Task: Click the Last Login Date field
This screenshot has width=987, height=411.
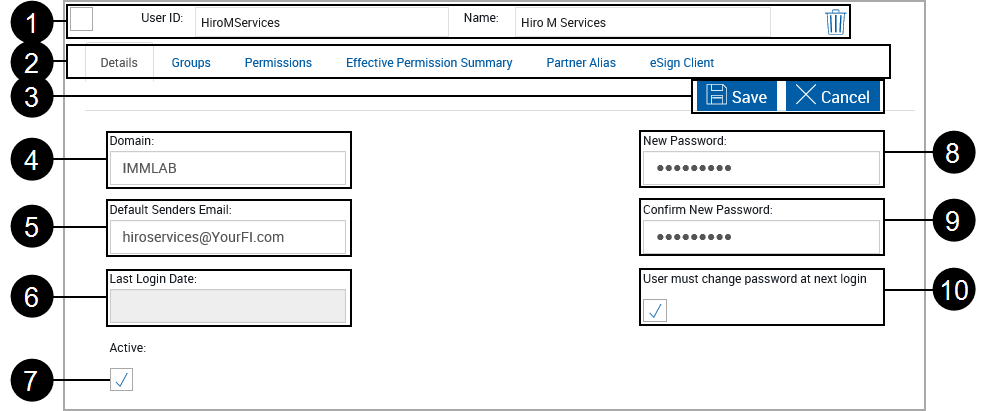Action: 228,306
